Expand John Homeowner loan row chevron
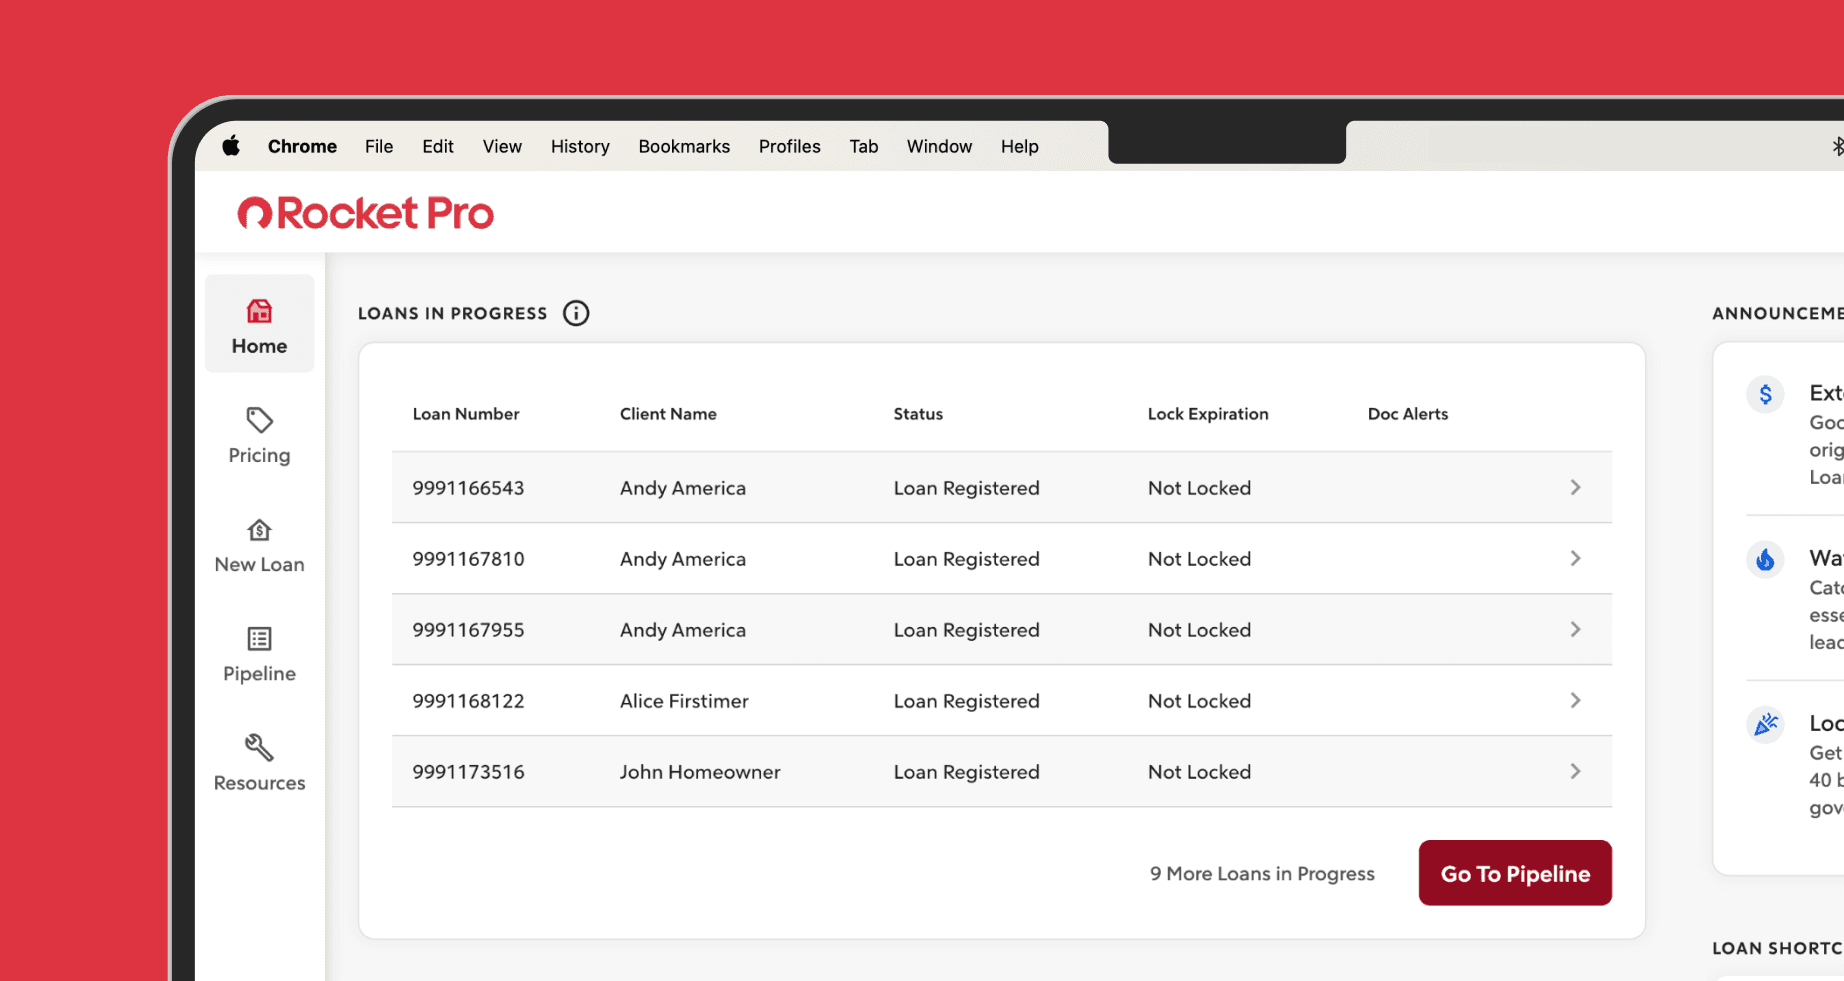The width and height of the screenshot is (1844, 981). 1575,771
